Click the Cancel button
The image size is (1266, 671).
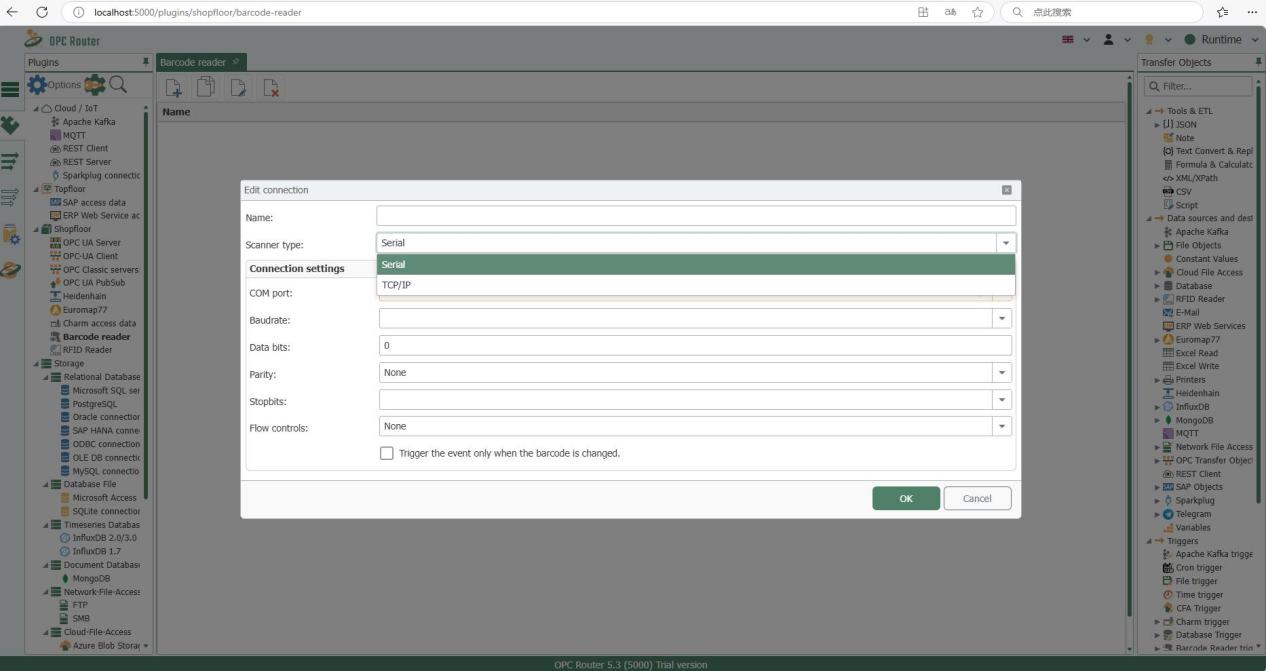[976, 499]
